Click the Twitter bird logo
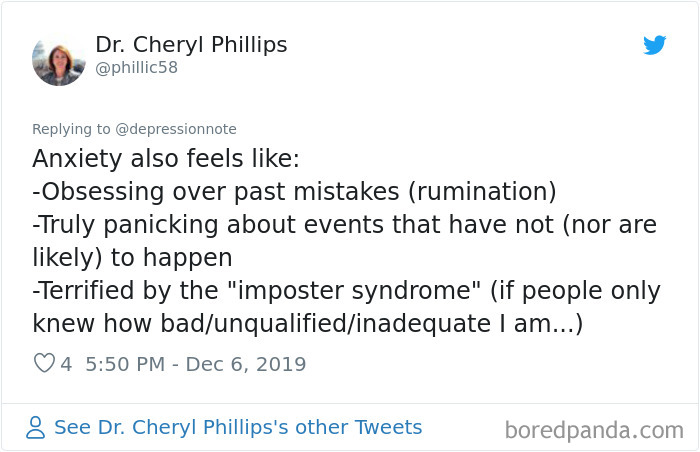This screenshot has height=452, width=700. pos(655,45)
